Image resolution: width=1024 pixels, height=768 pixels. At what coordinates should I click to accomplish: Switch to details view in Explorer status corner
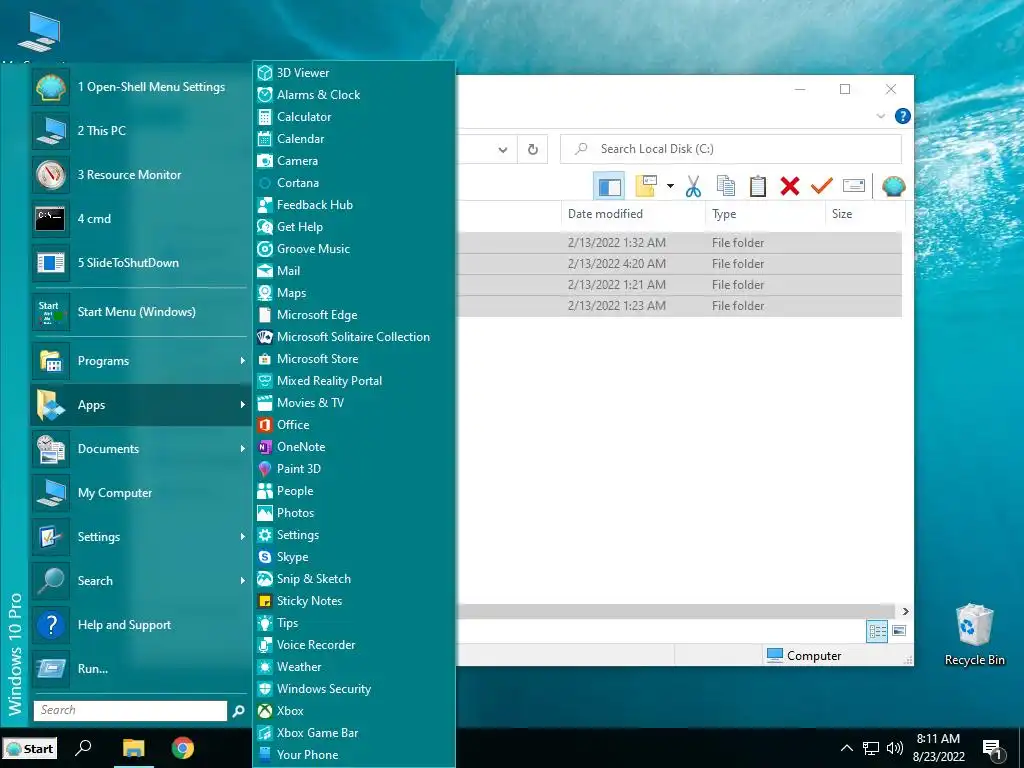877,631
